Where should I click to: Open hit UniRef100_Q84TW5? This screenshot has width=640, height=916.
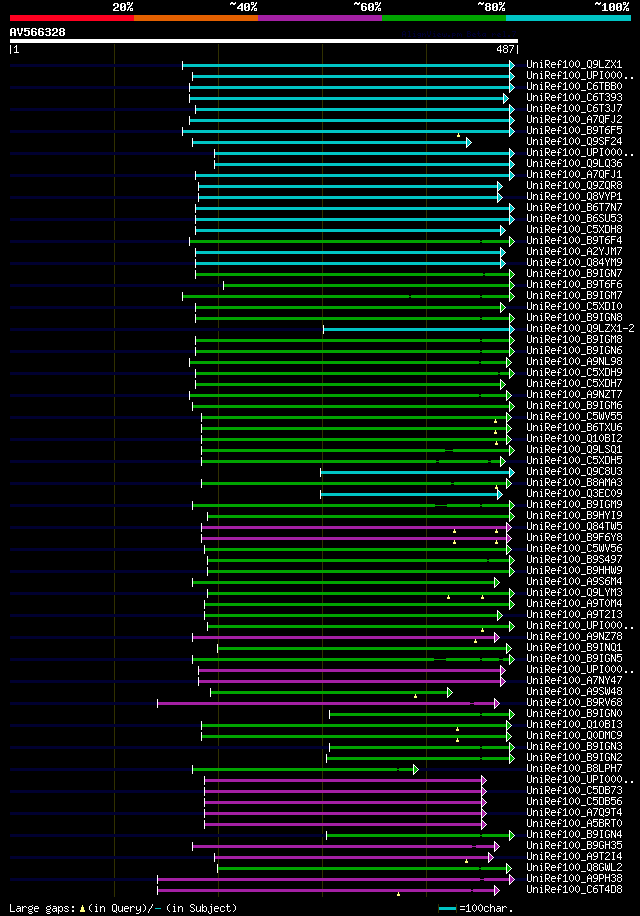[x=574, y=526]
